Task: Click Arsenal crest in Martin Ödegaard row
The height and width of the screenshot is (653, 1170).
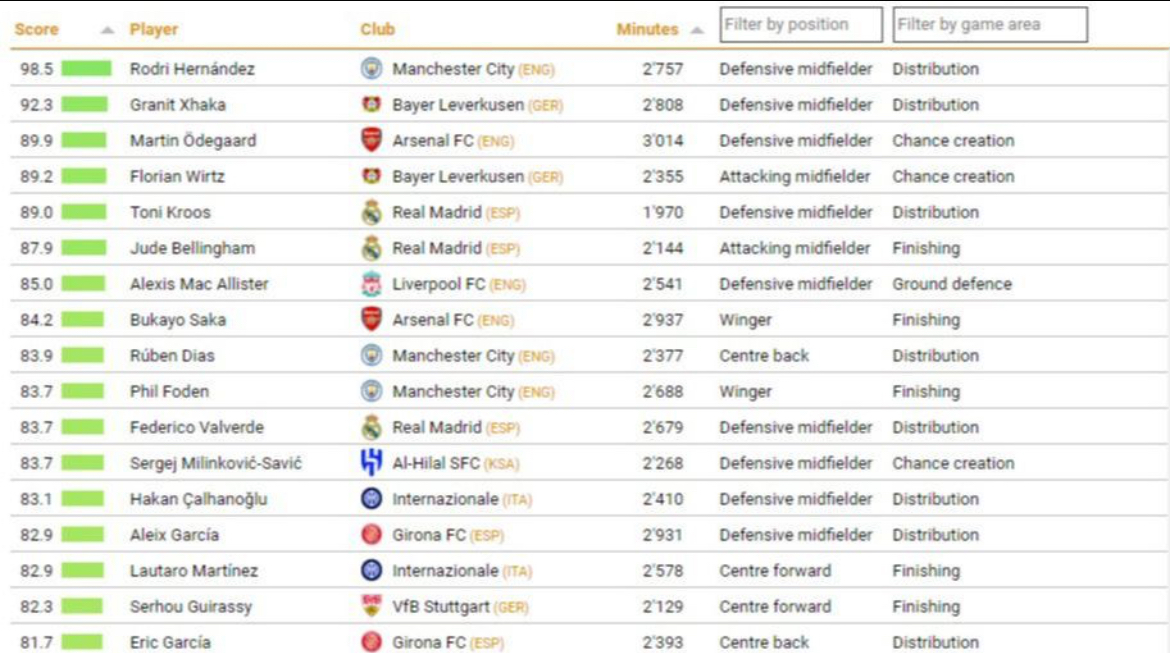Action: (x=371, y=141)
